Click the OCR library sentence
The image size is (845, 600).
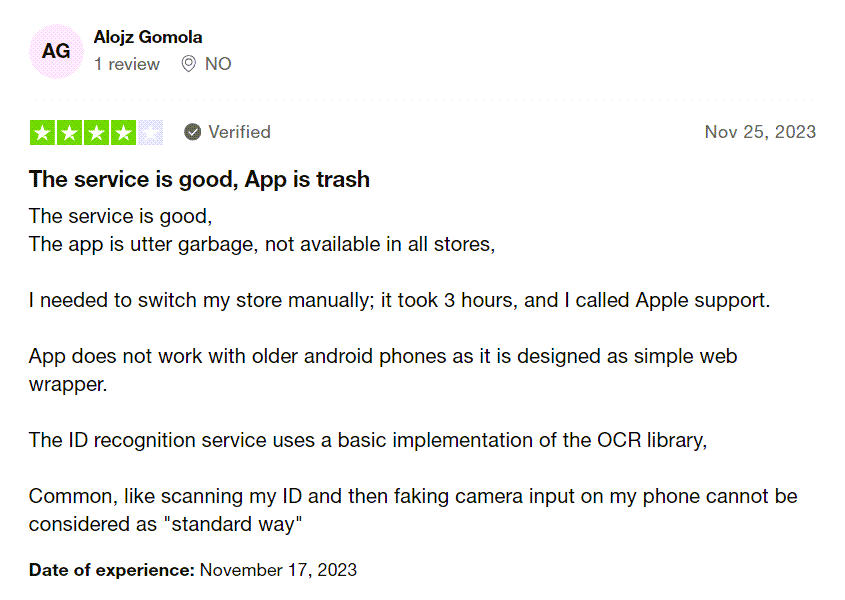click(368, 440)
